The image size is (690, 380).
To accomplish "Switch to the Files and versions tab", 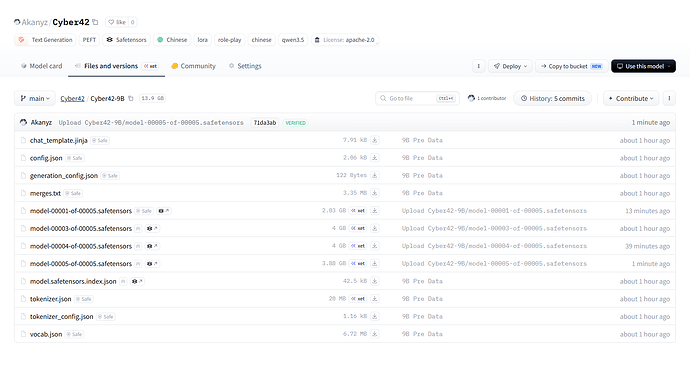I will (x=116, y=66).
